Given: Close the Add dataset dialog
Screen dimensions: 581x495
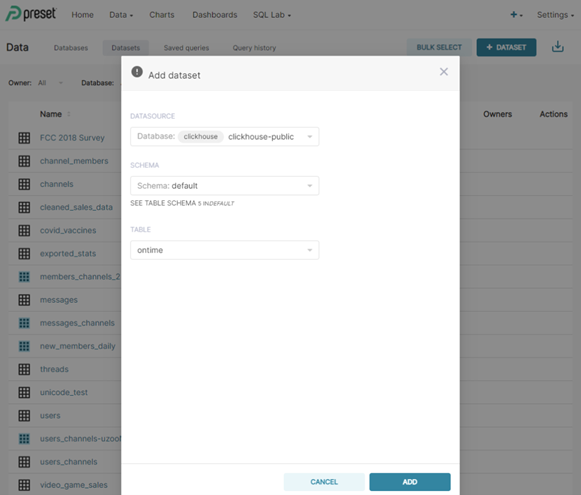Looking at the screenshot, I should 444,72.
